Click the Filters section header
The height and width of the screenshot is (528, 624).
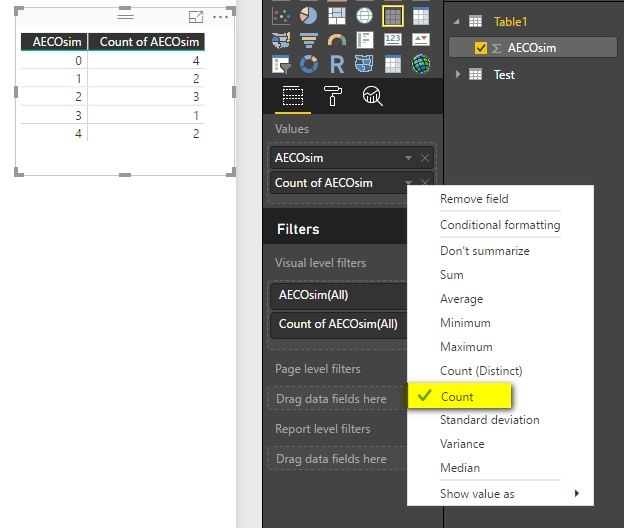[298, 229]
